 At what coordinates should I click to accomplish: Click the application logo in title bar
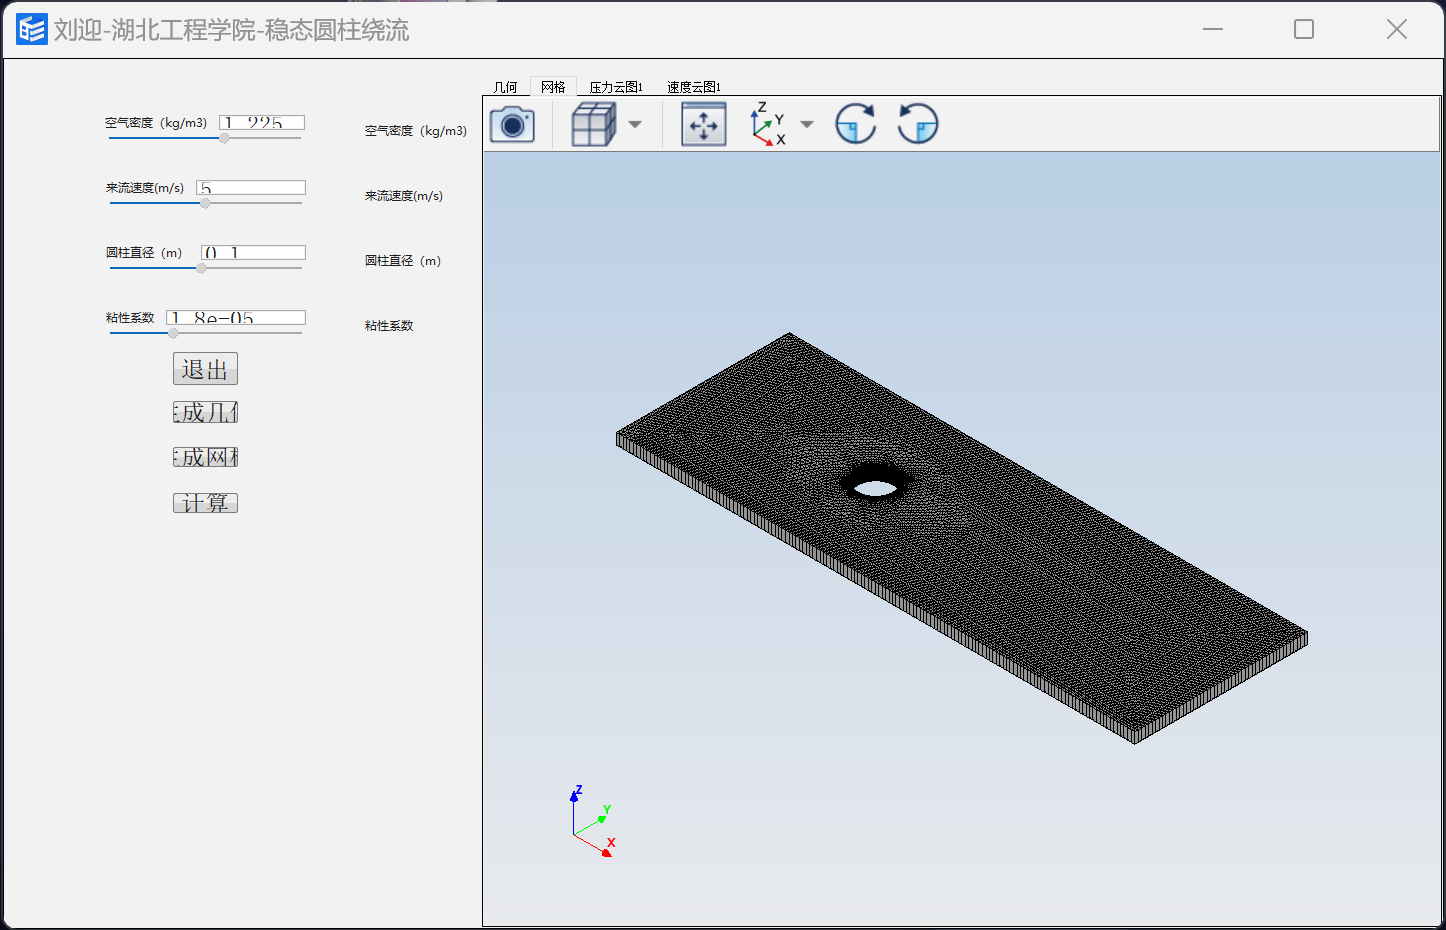click(31, 29)
